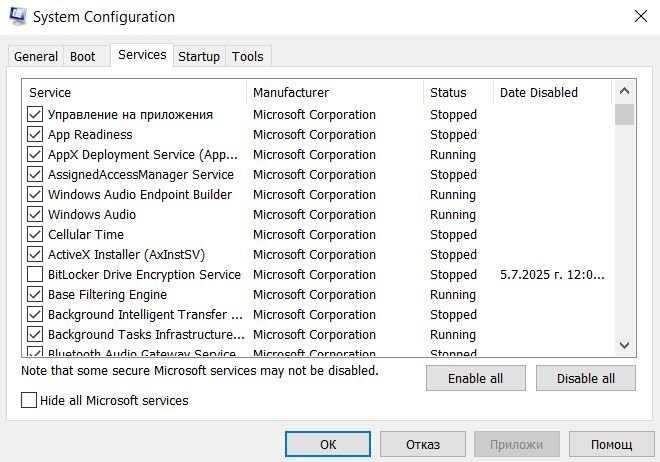Click Stopped status of Cellular Time
Screen dimensions: 660x462
[453, 235]
